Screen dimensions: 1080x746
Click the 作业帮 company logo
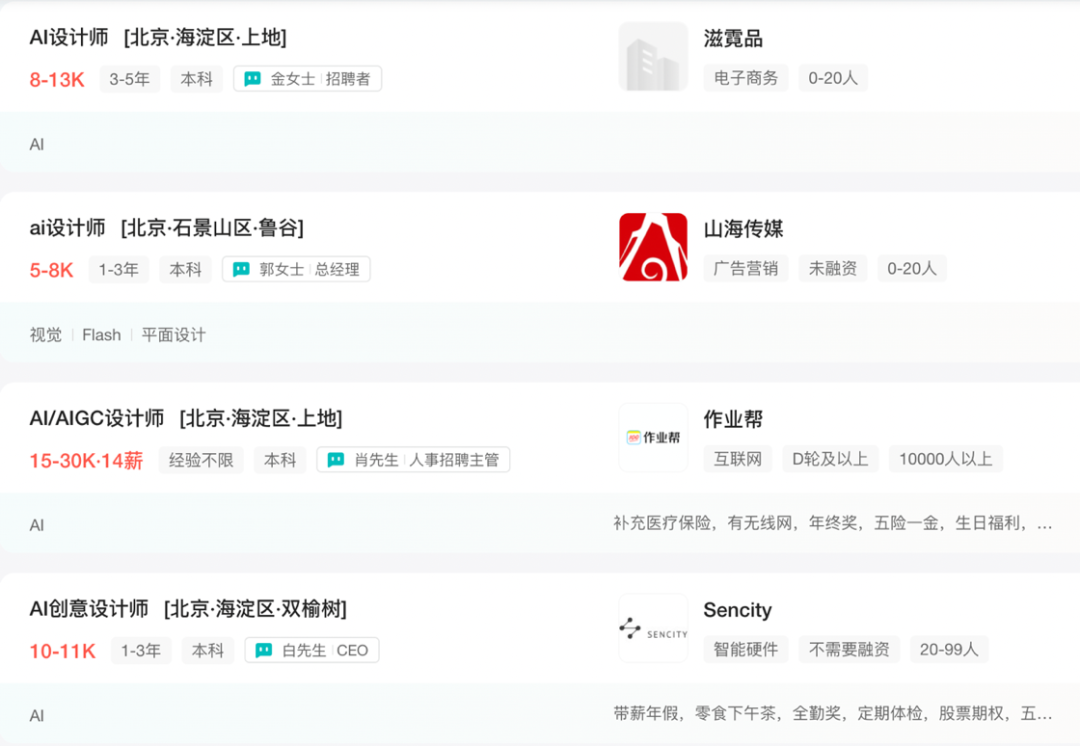[653, 438]
